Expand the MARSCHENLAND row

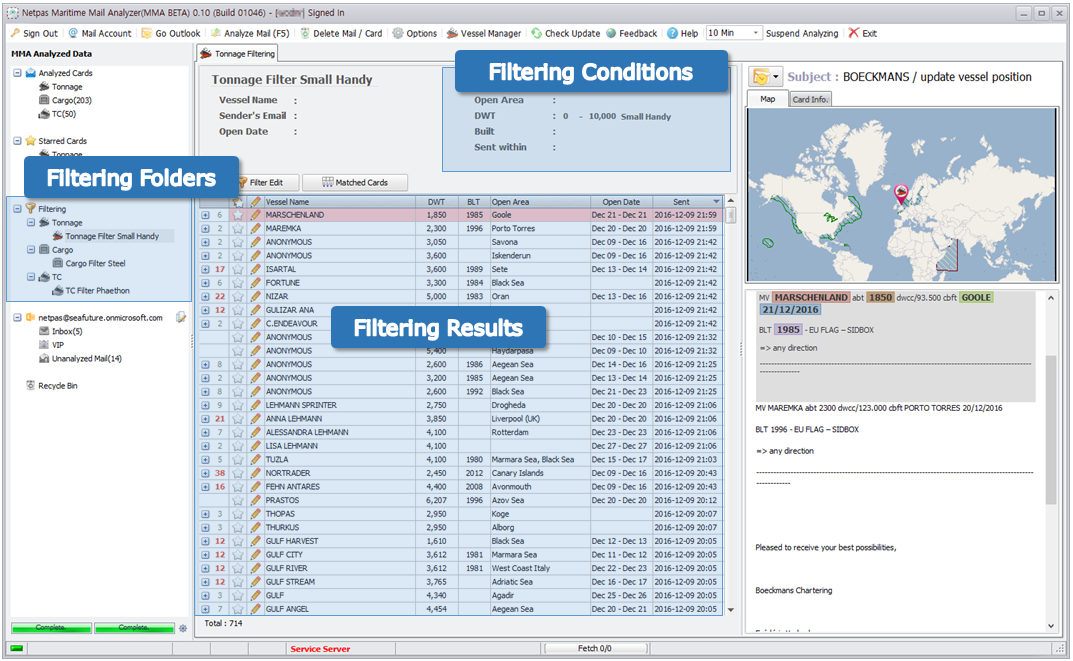click(205, 215)
